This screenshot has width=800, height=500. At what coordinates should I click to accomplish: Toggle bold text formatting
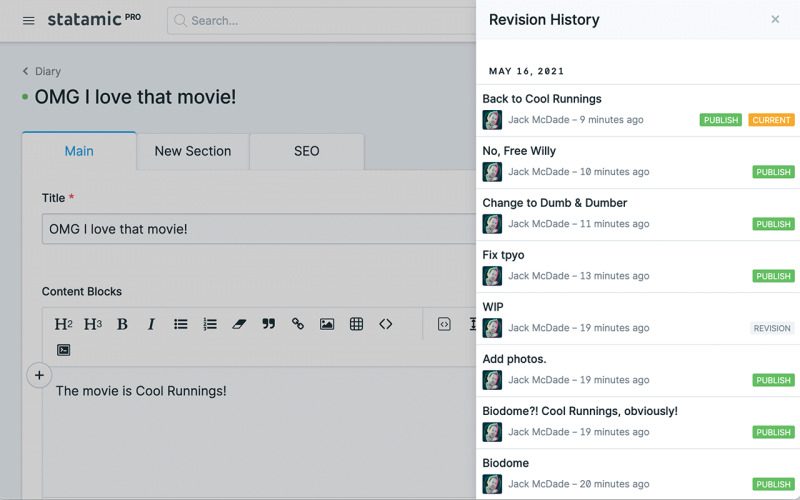coord(122,324)
